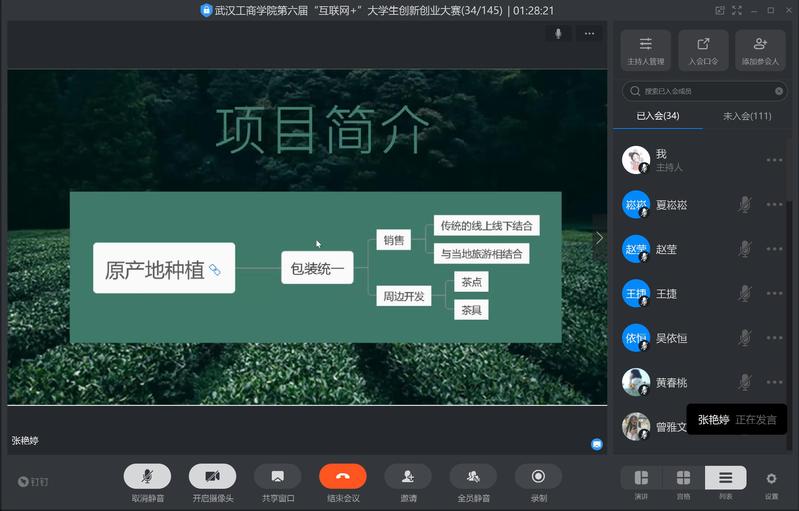Click the 入会口令 join code button

click(x=703, y=49)
